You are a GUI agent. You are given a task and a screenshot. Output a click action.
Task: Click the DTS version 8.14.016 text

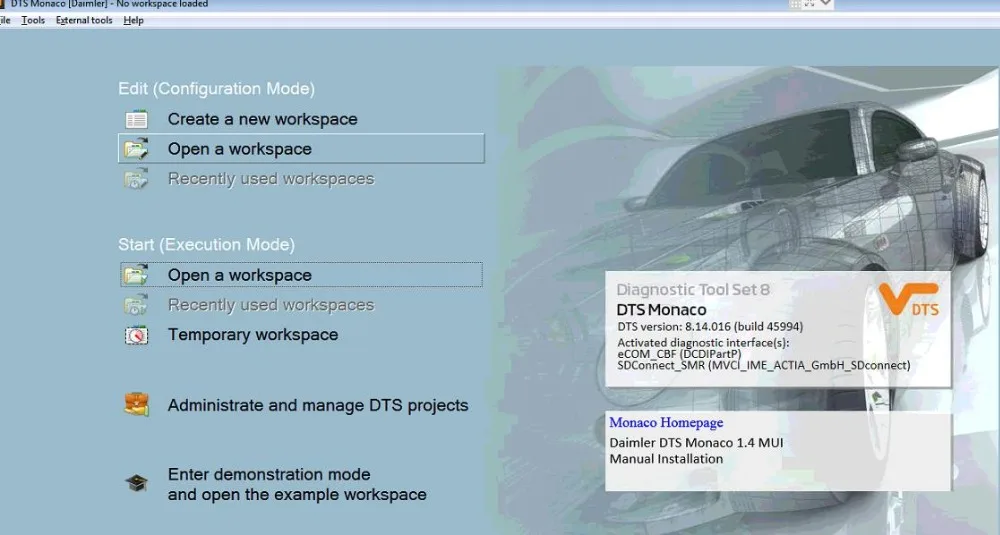point(710,326)
